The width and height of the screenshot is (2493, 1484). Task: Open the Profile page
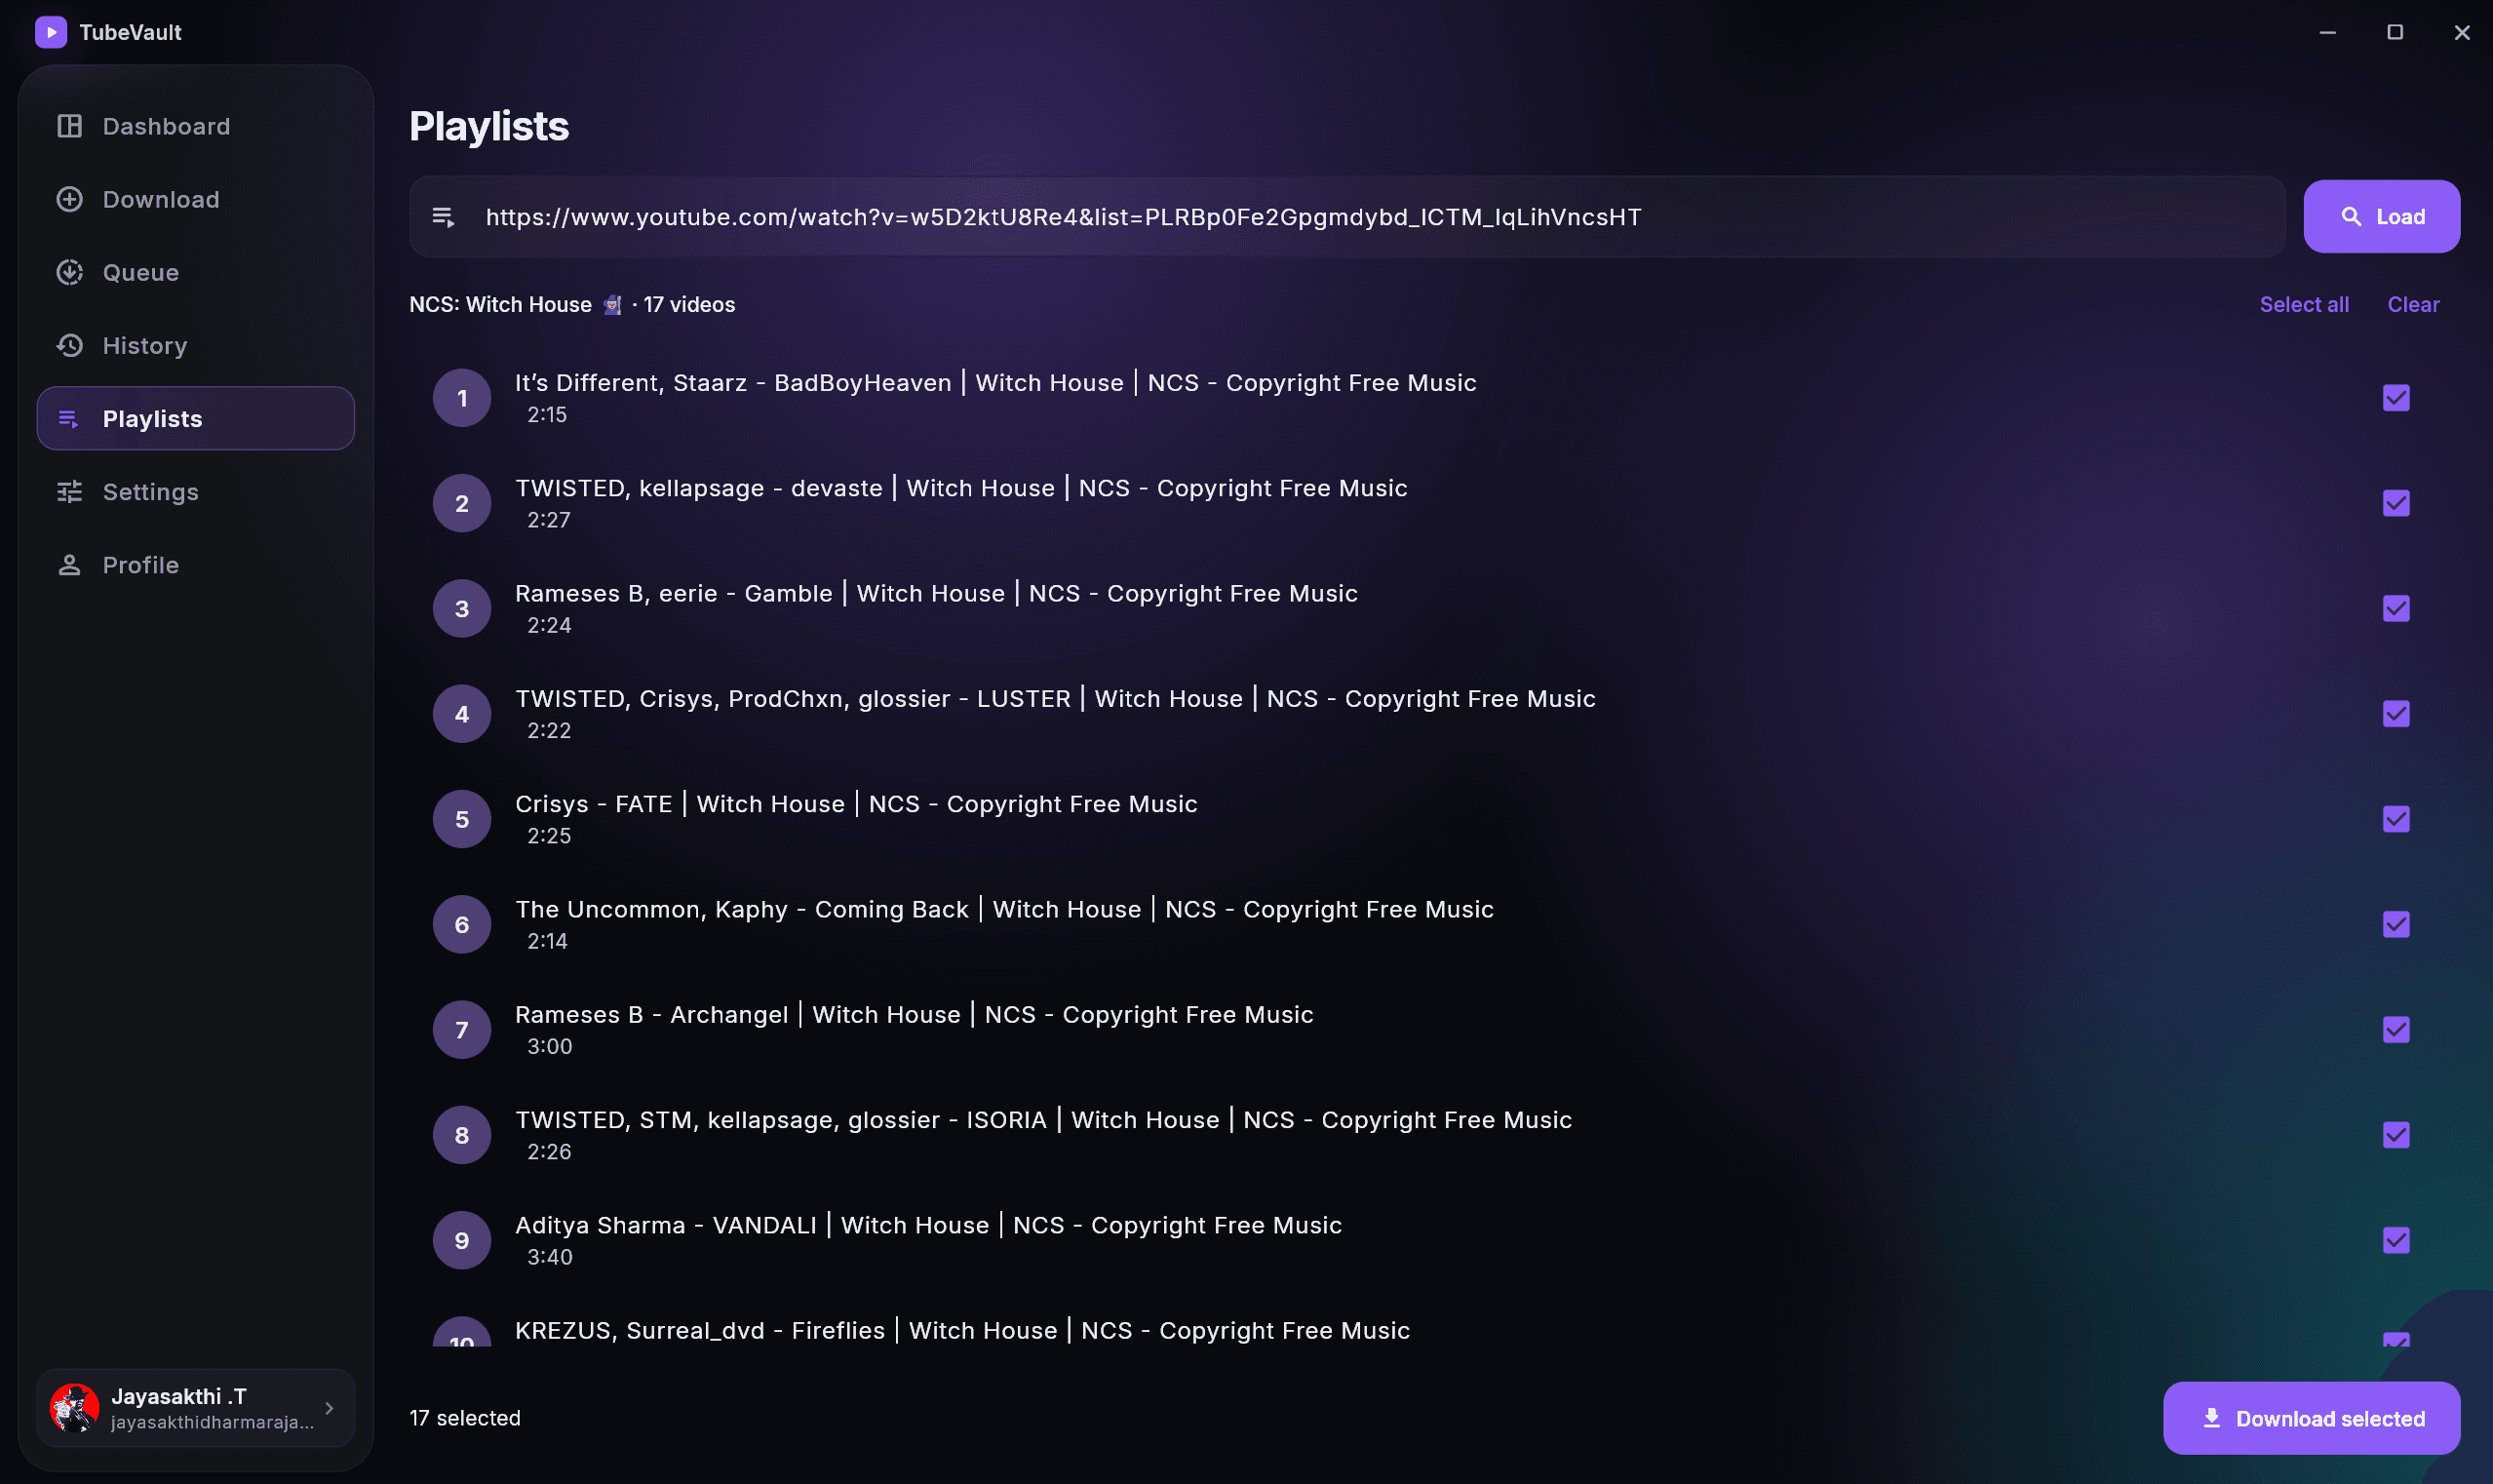tap(196, 565)
